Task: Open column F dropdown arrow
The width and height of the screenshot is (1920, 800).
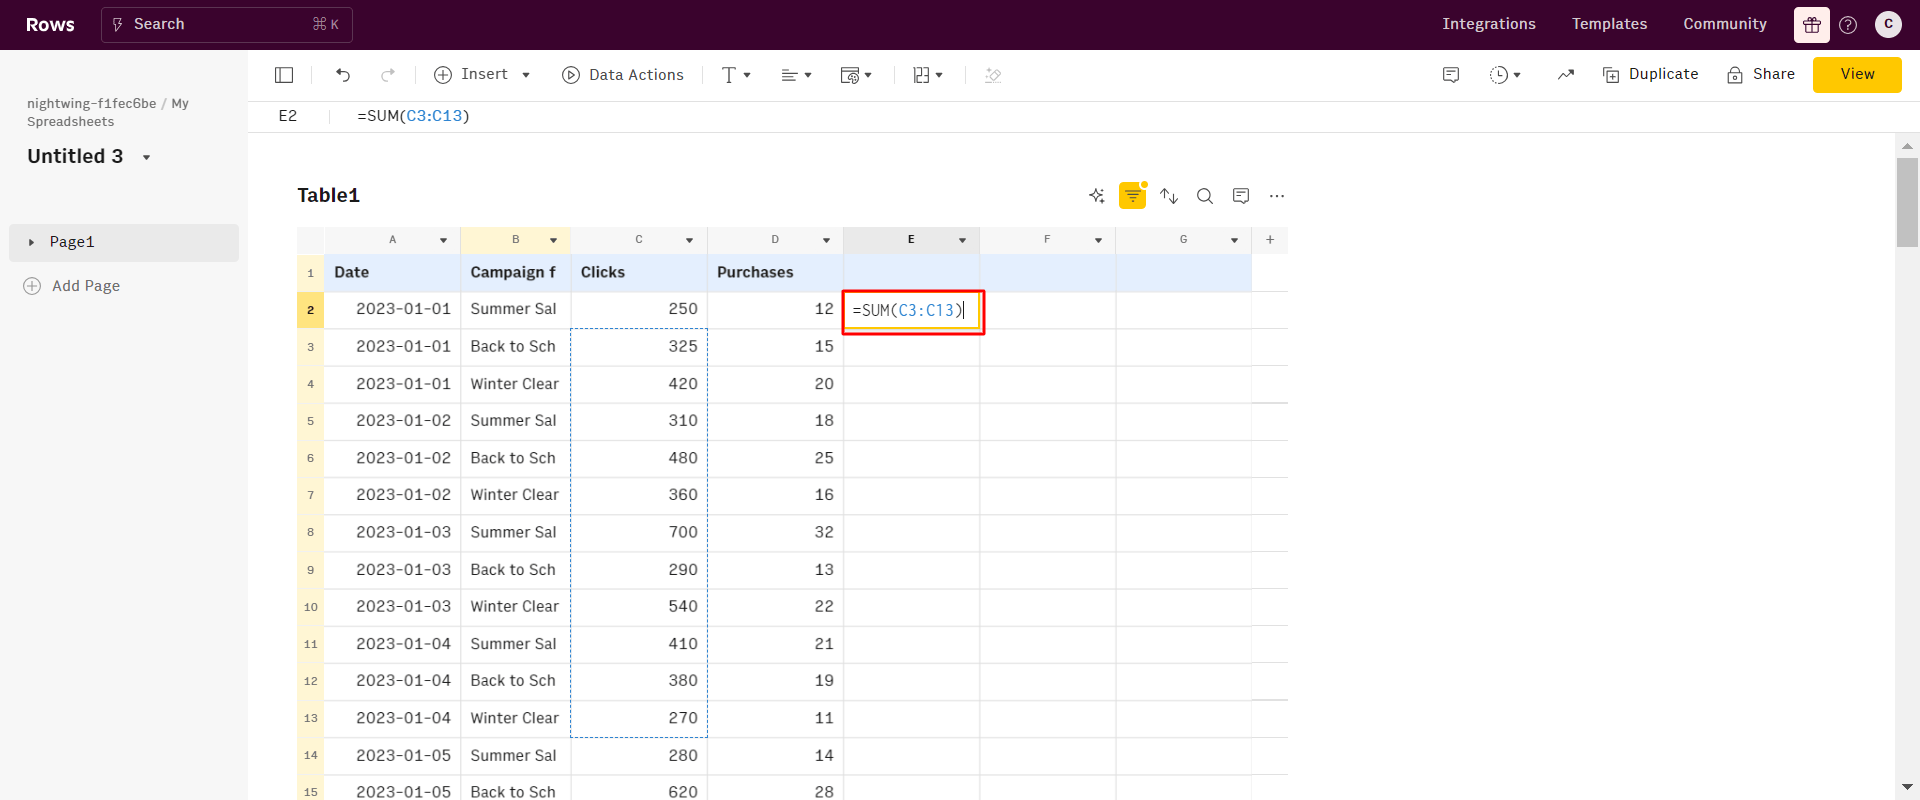Action: 1098,240
